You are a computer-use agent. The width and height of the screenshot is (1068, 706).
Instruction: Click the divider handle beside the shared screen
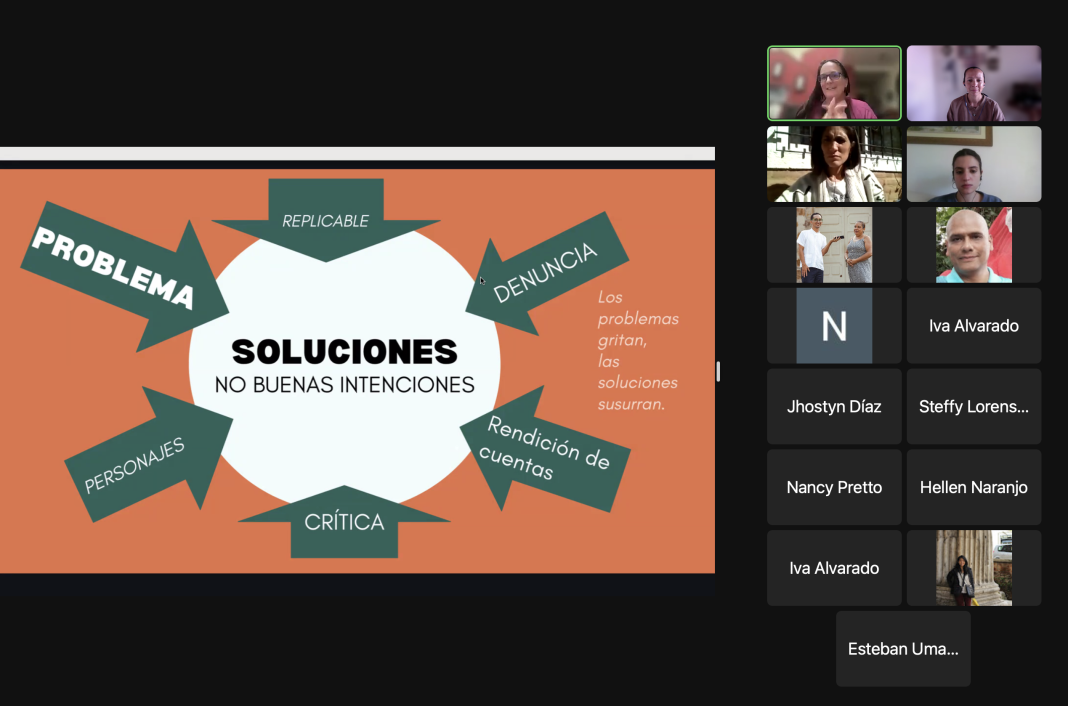[718, 372]
